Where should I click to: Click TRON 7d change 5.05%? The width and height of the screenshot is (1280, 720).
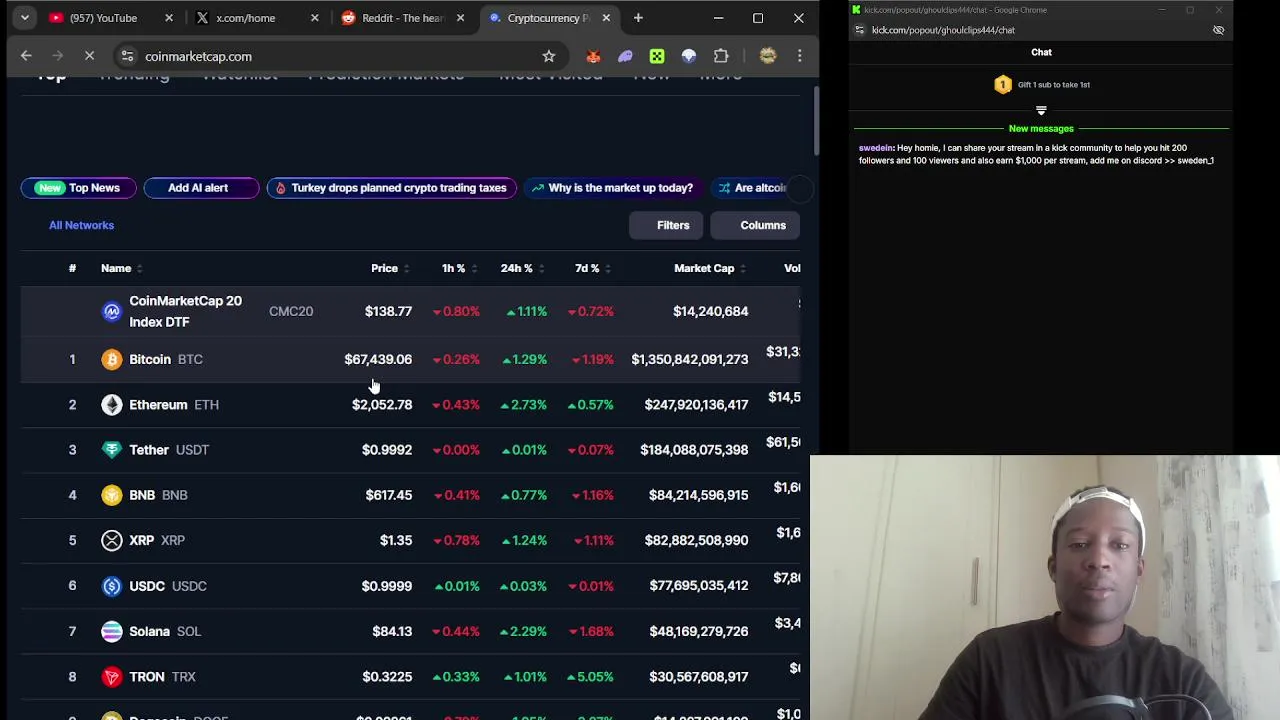click(590, 677)
